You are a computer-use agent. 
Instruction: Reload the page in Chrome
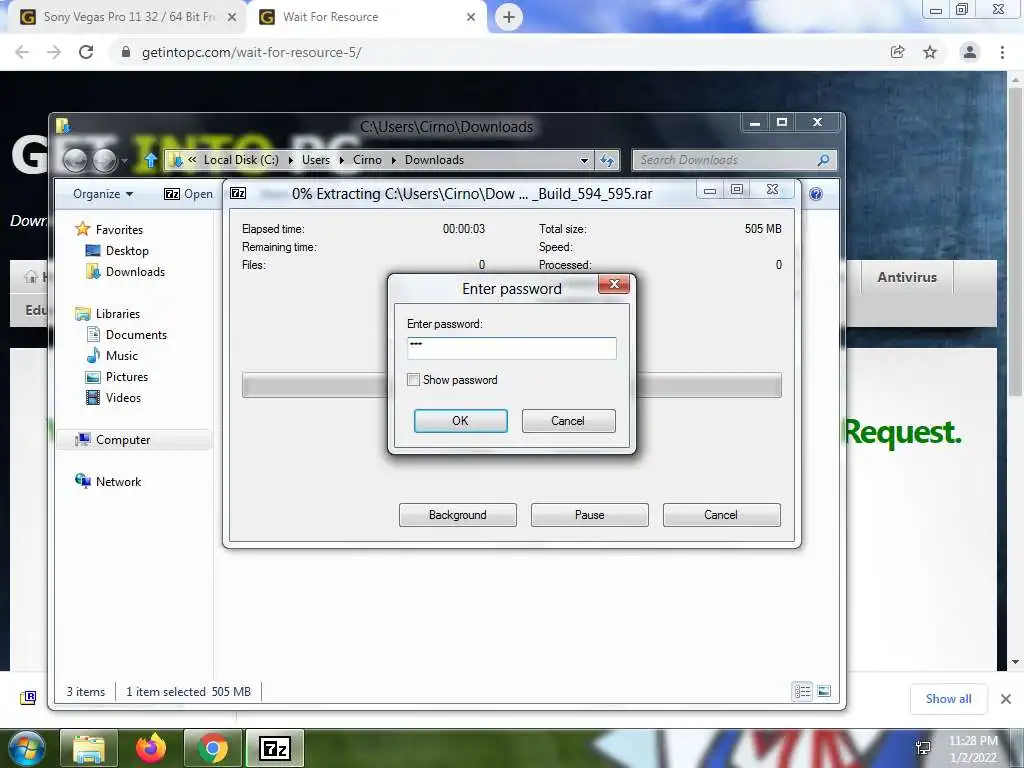(x=86, y=52)
